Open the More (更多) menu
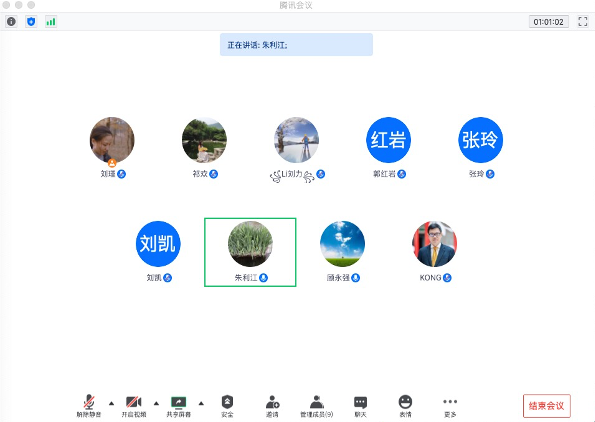 click(x=450, y=406)
